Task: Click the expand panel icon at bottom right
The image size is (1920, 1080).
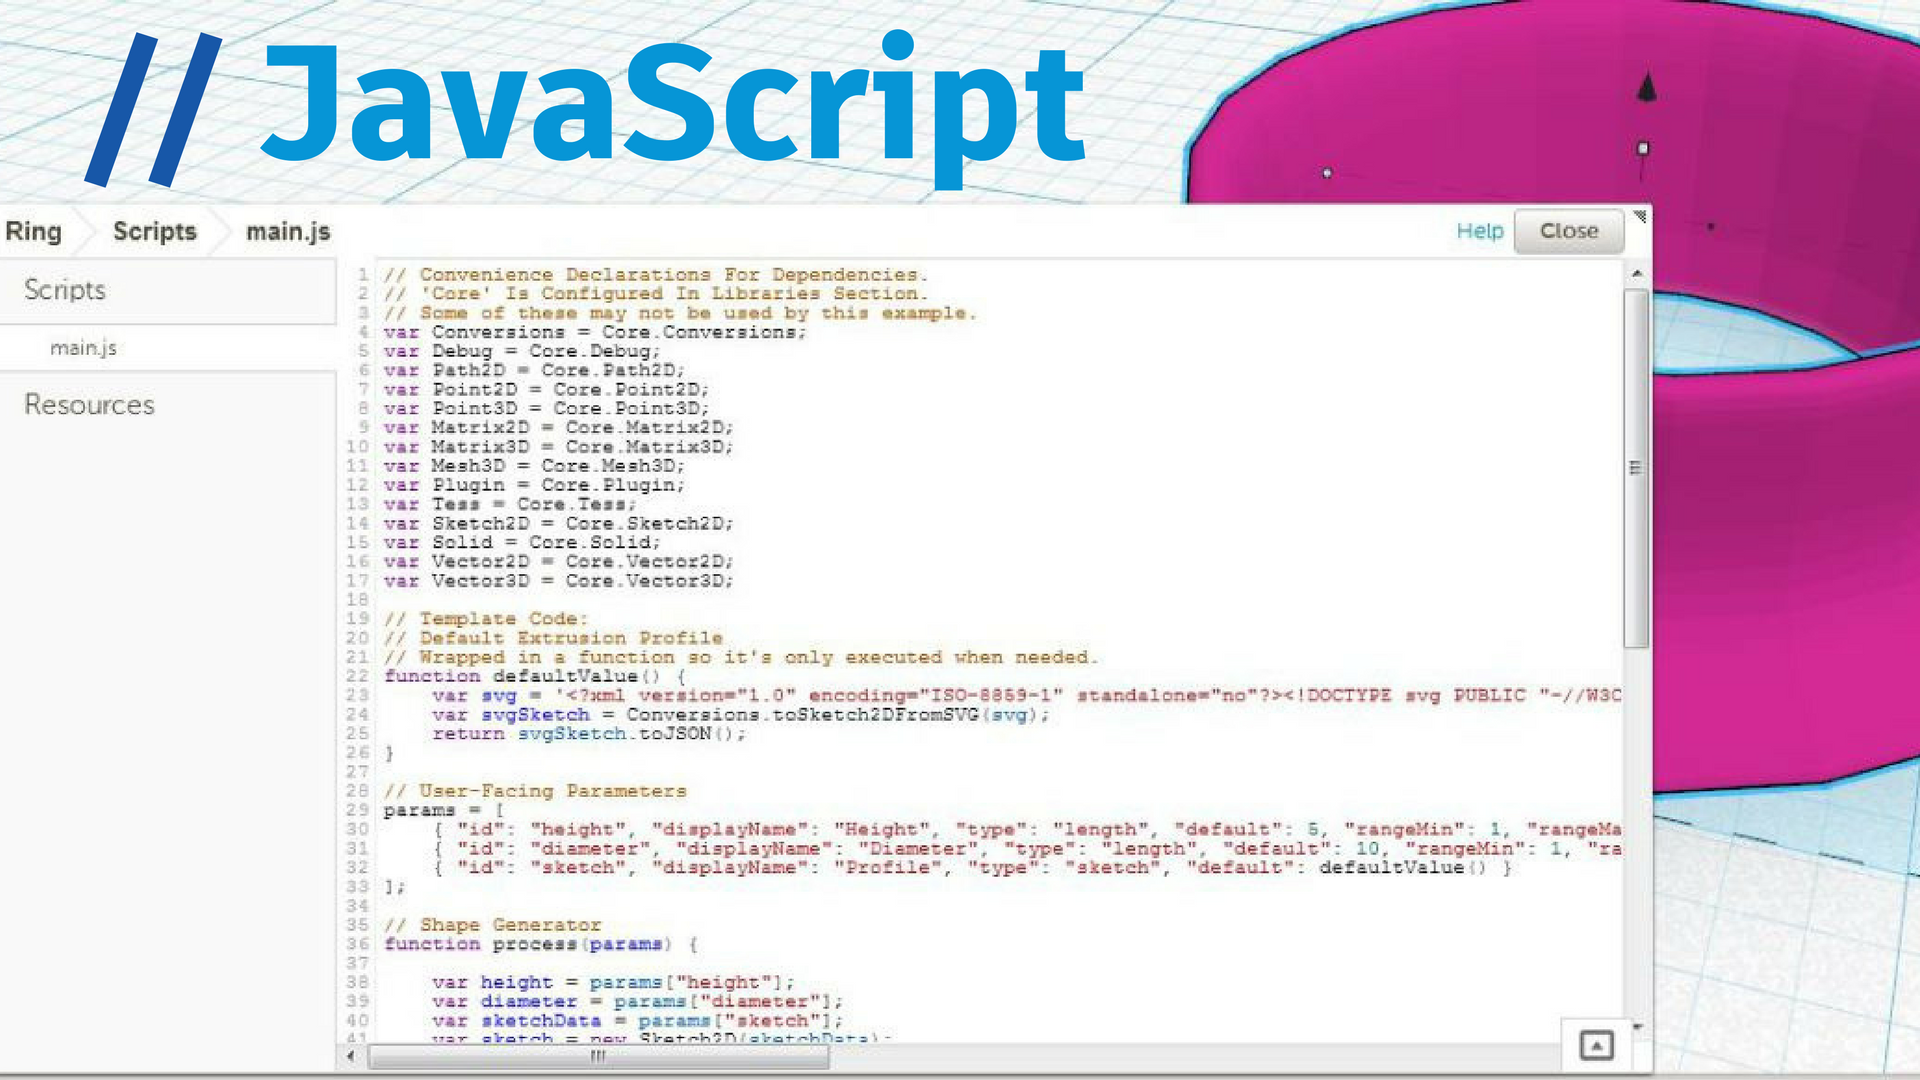Action: pos(1596,1046)
